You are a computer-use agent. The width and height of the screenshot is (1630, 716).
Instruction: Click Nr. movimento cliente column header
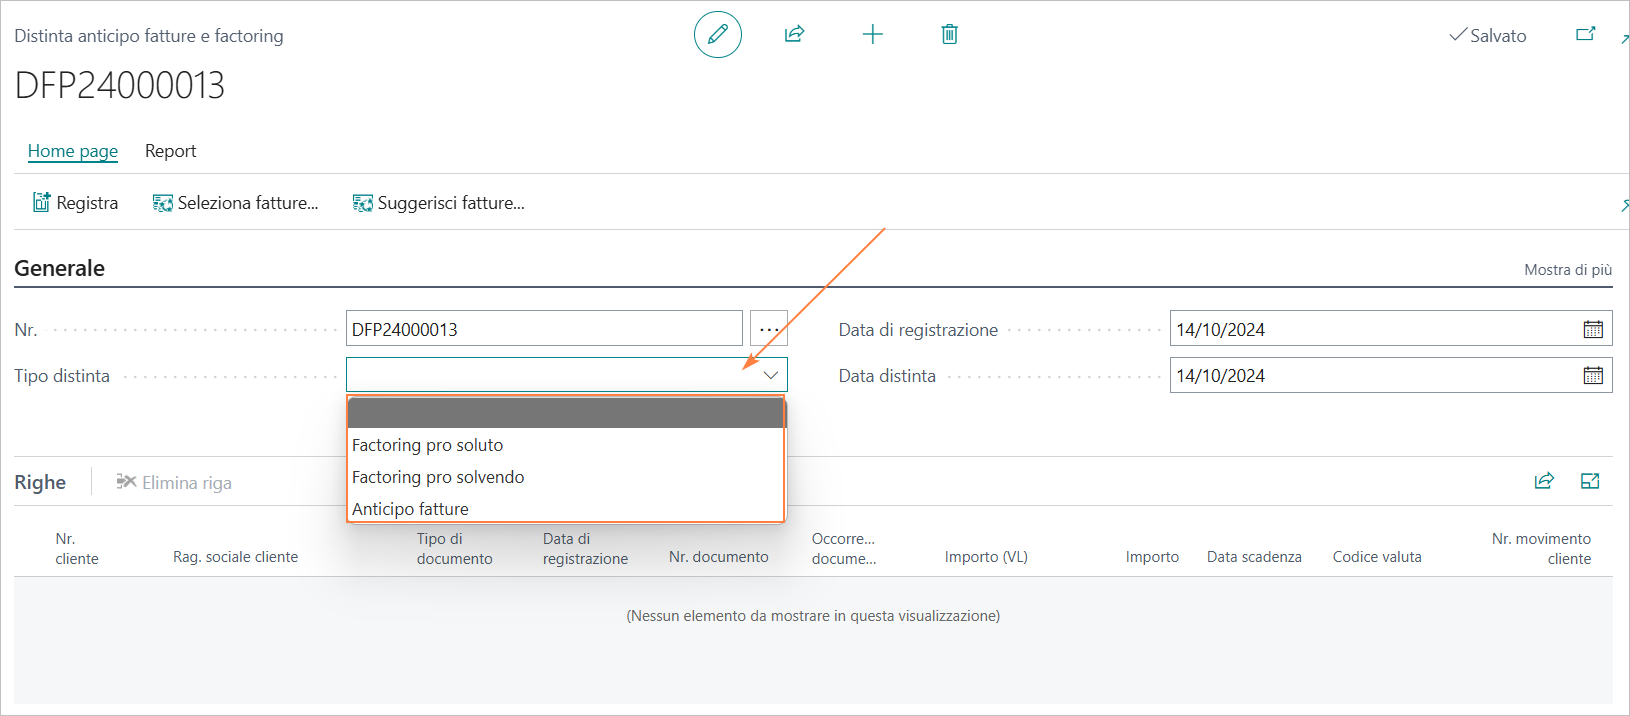click(x=1541, y=548)
